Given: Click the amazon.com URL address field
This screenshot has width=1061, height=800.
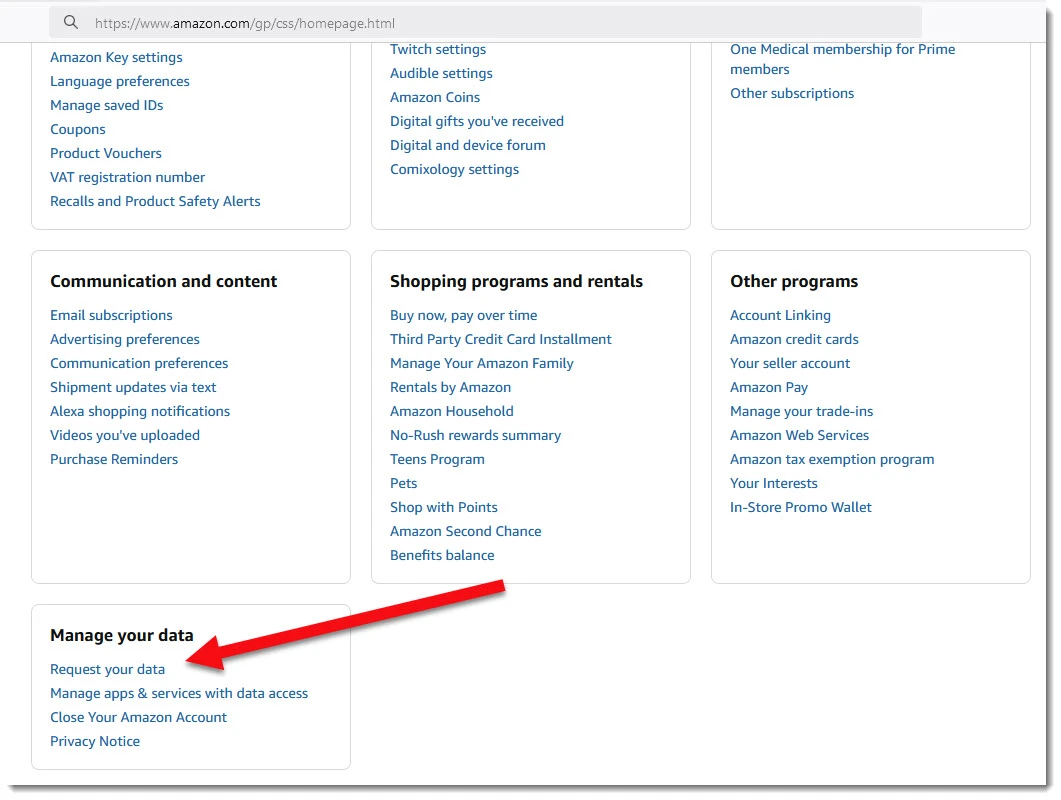Looking at the screenshot, I should coord(485,23).
